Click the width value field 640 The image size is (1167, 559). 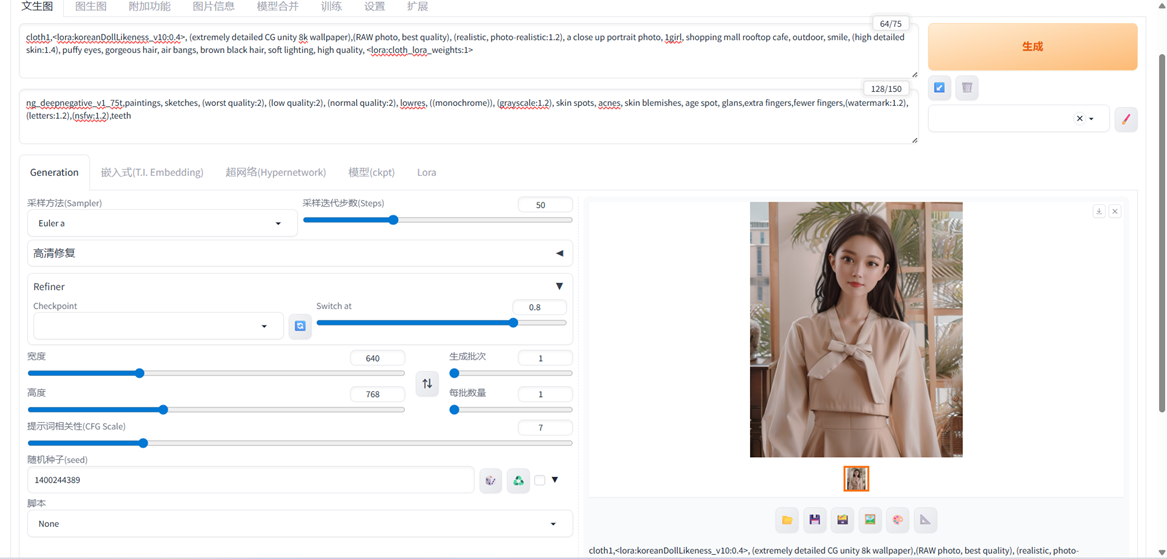[377, 358]
